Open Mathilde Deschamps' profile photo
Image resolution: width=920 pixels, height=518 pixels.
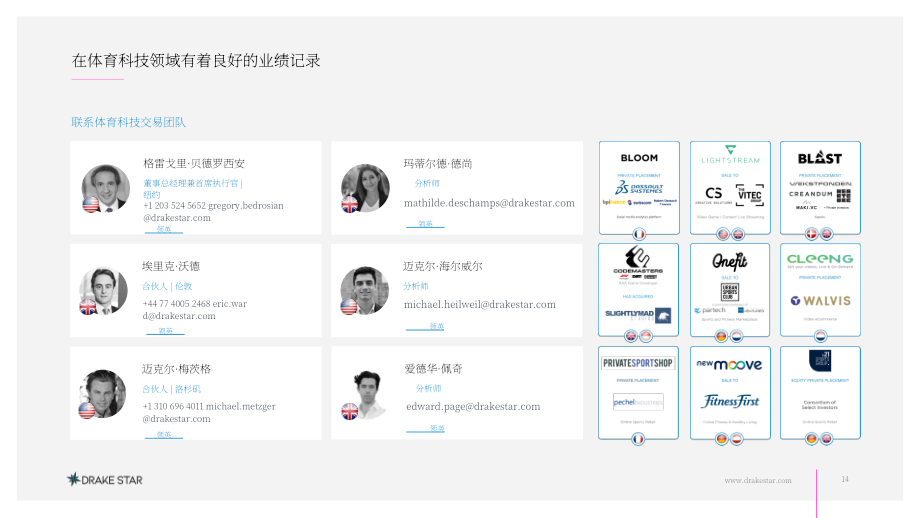[365, 188]
